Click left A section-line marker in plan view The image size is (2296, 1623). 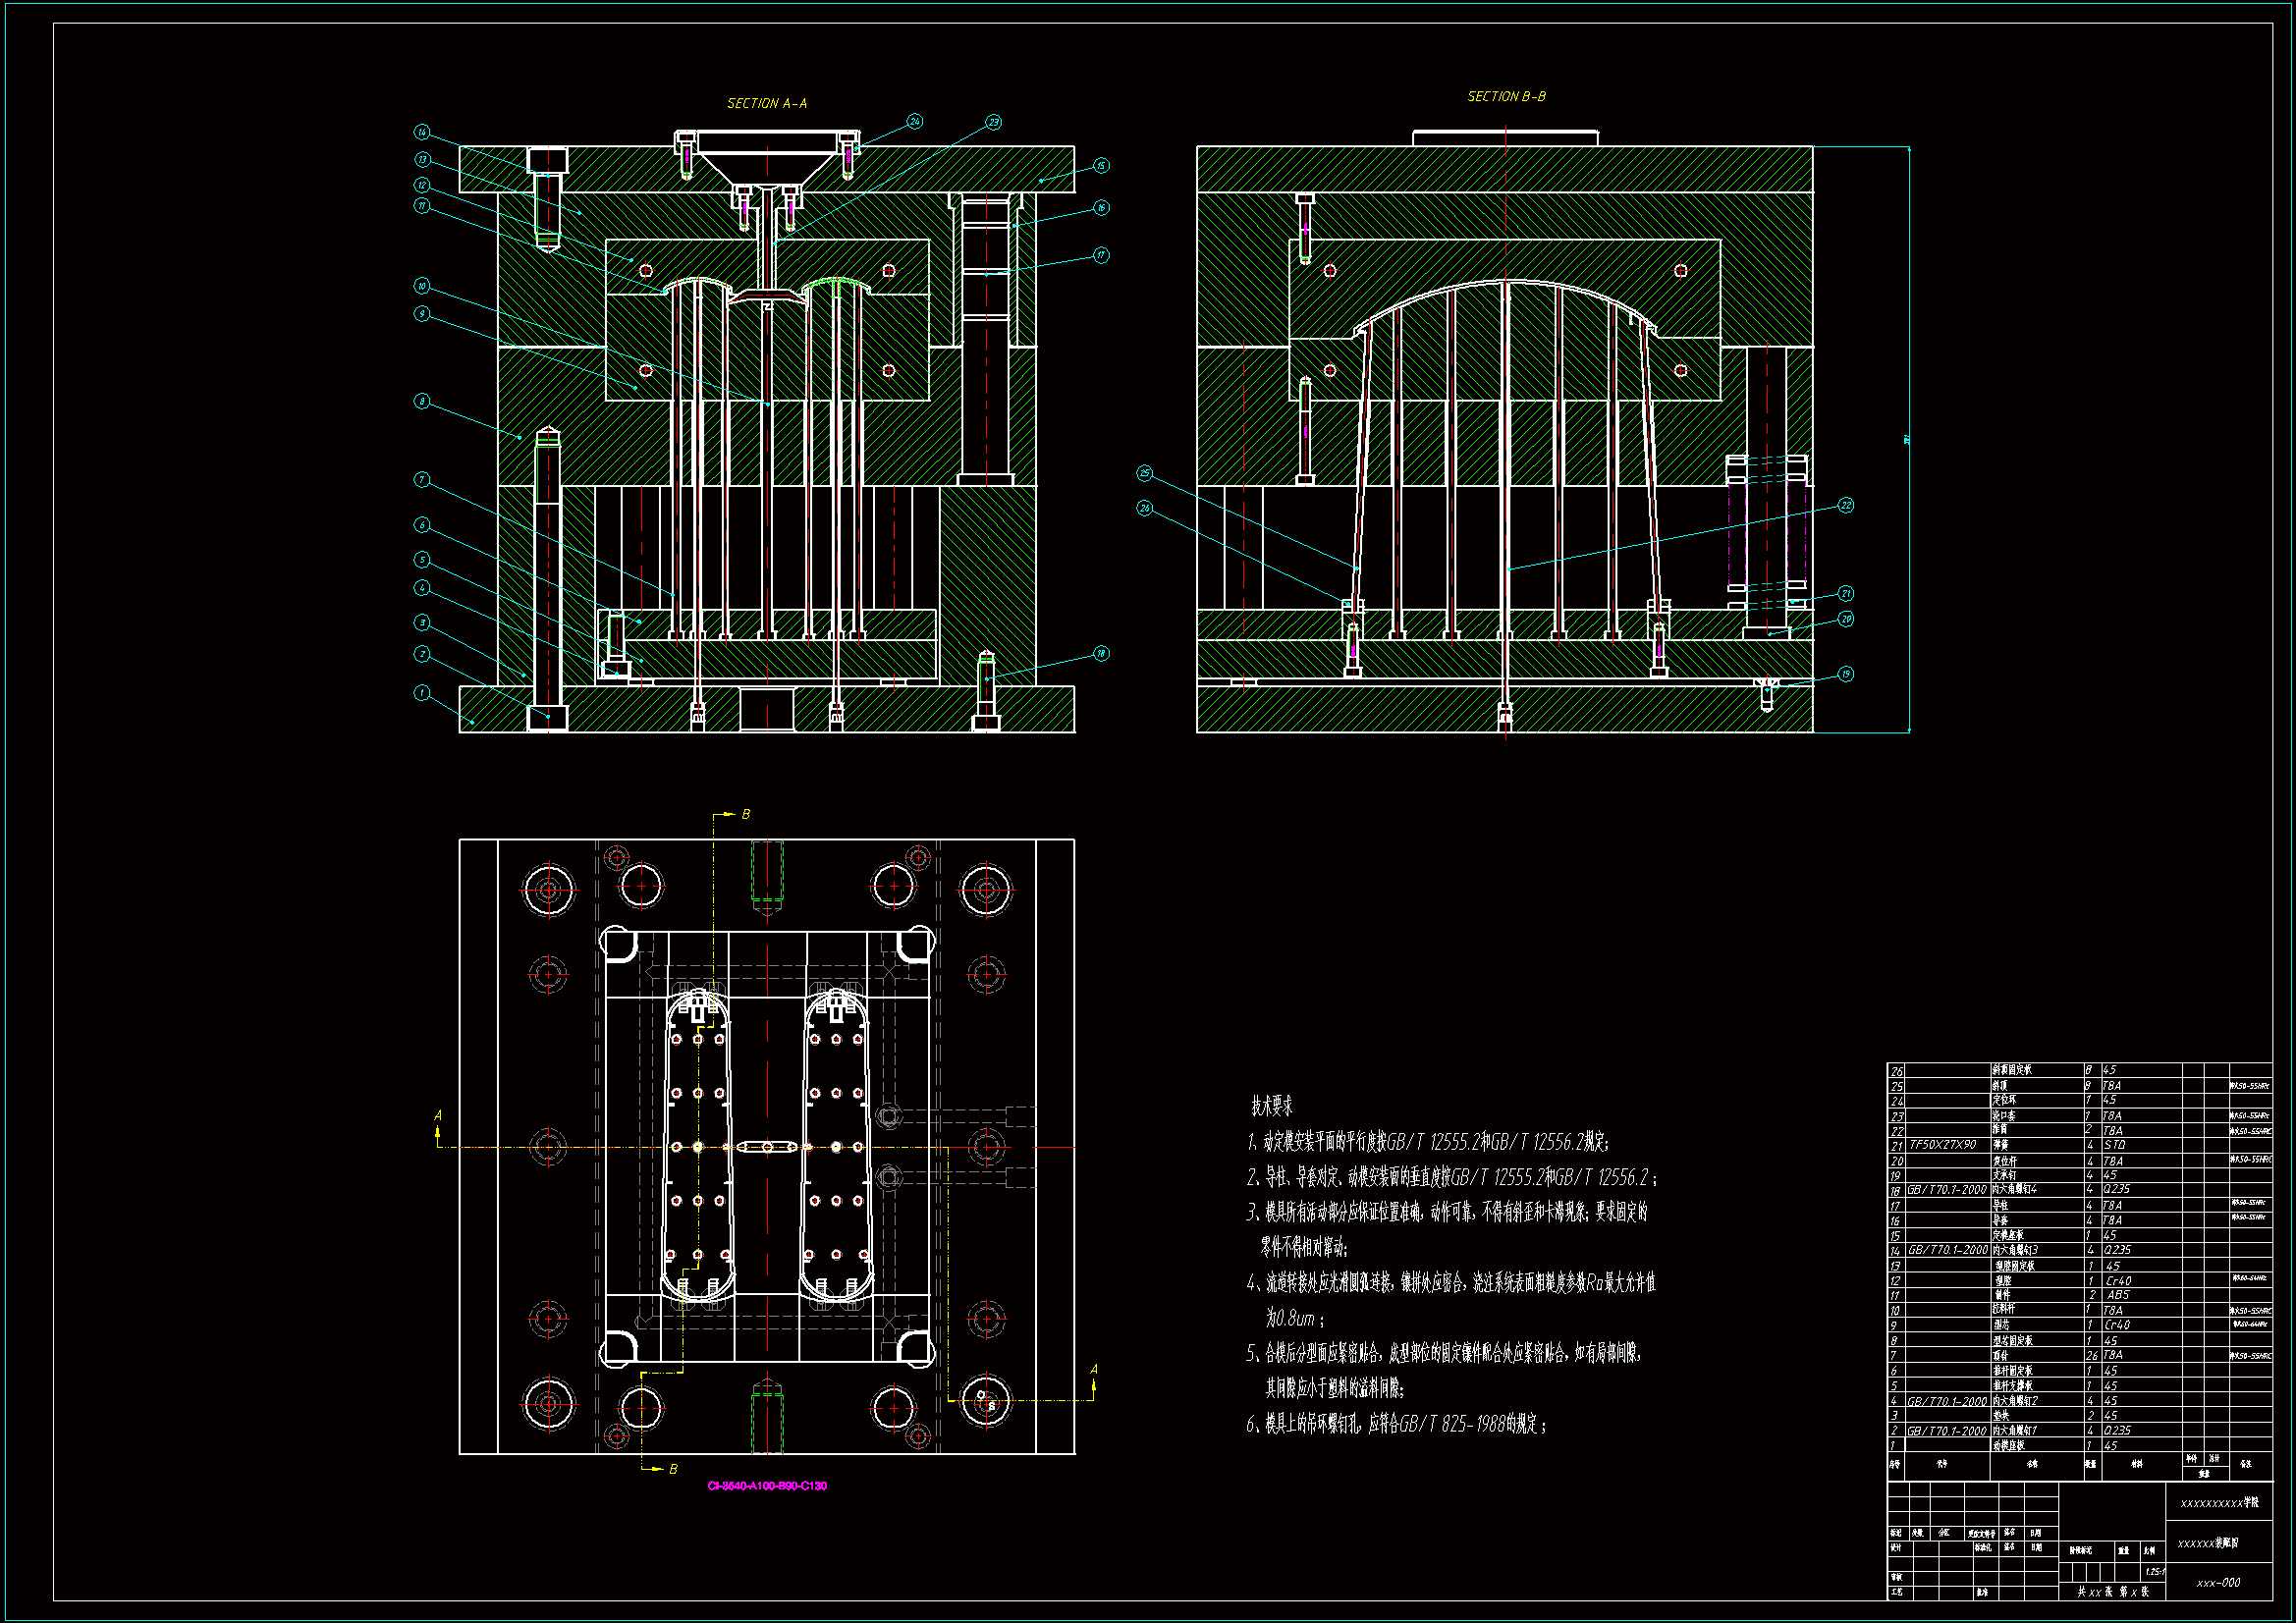437,1116
